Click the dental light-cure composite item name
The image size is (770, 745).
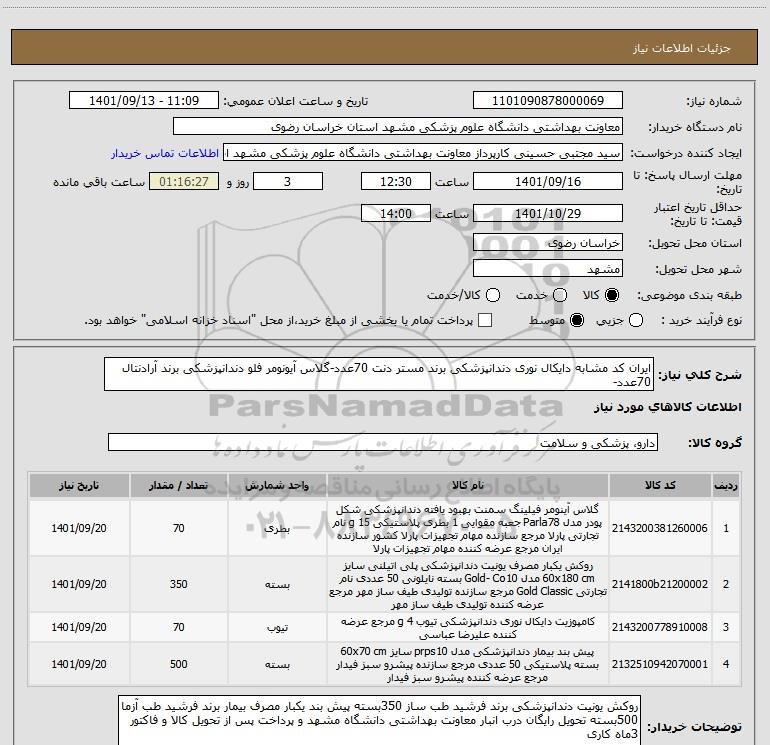tap(468, 628)
